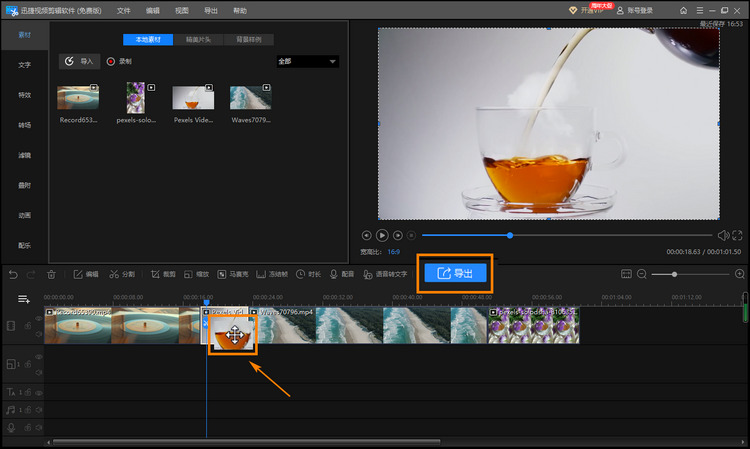The height and width of the screenshot is (449, 750).
Task: Open the 导出 menu in menu bar
Action: click(x=211, y=11)
